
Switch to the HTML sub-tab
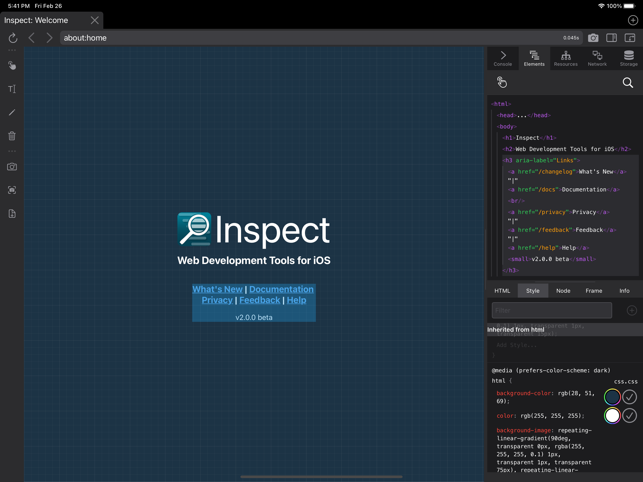coord(502,290)
